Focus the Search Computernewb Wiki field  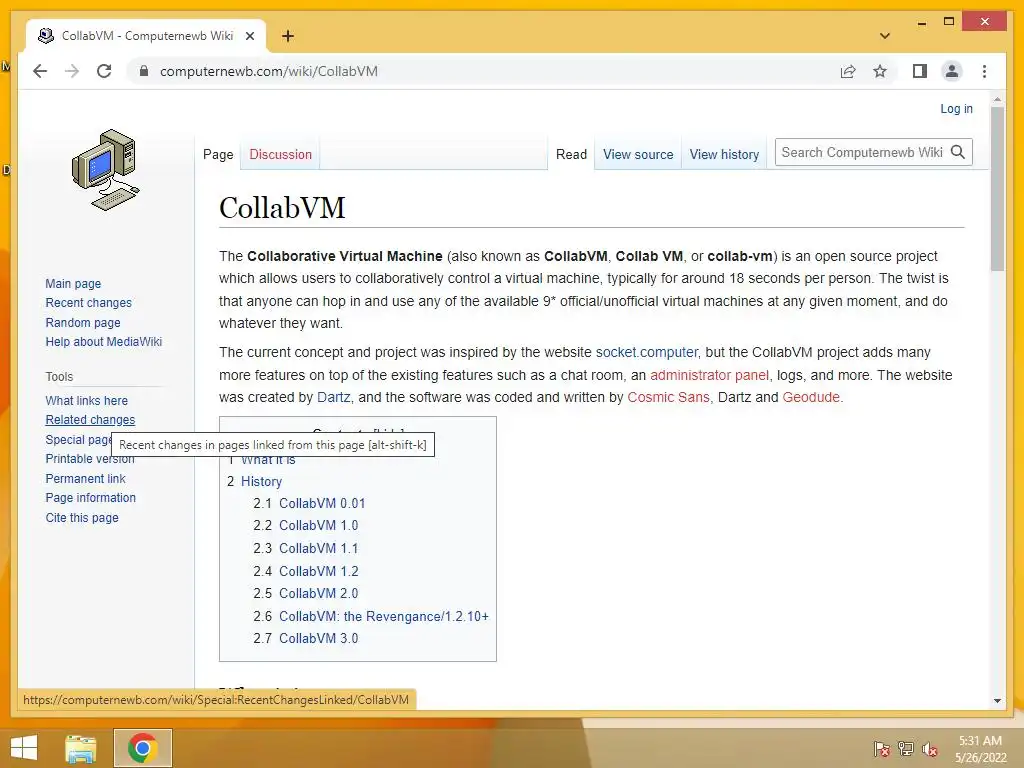tap(862, 152)
